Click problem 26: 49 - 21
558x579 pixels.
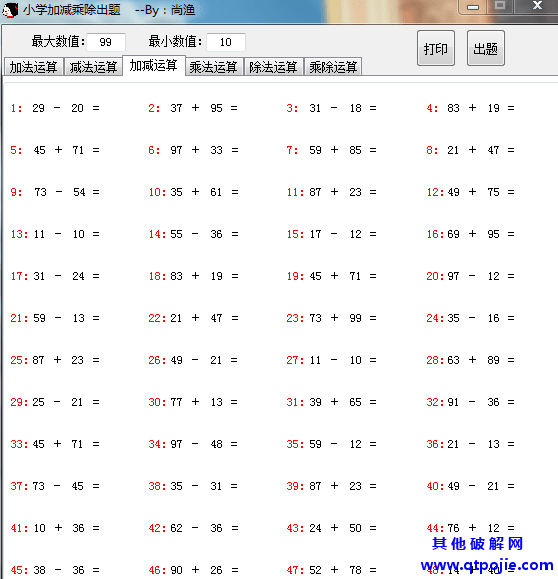click(193, 360)
